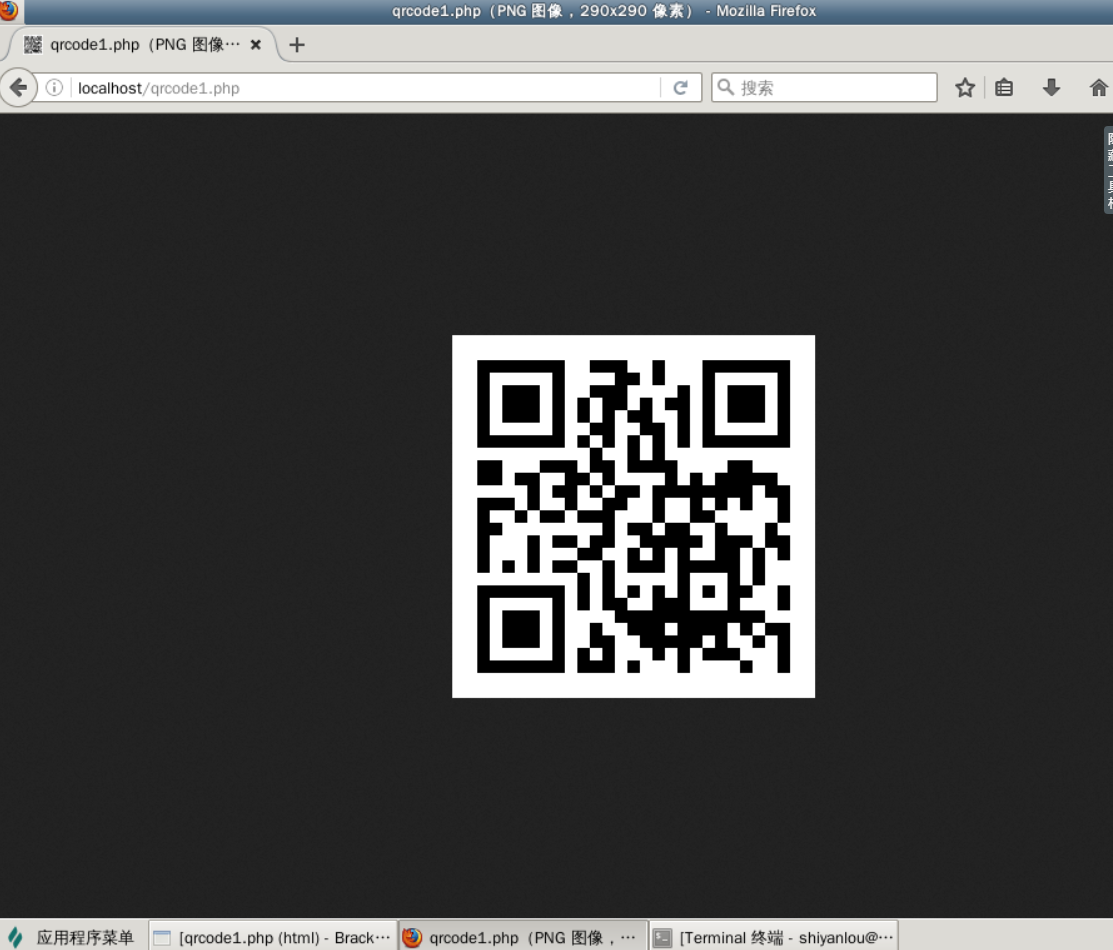Click the QR code image
Screen dimensions: 1113x950
click(x=633, y=516)
